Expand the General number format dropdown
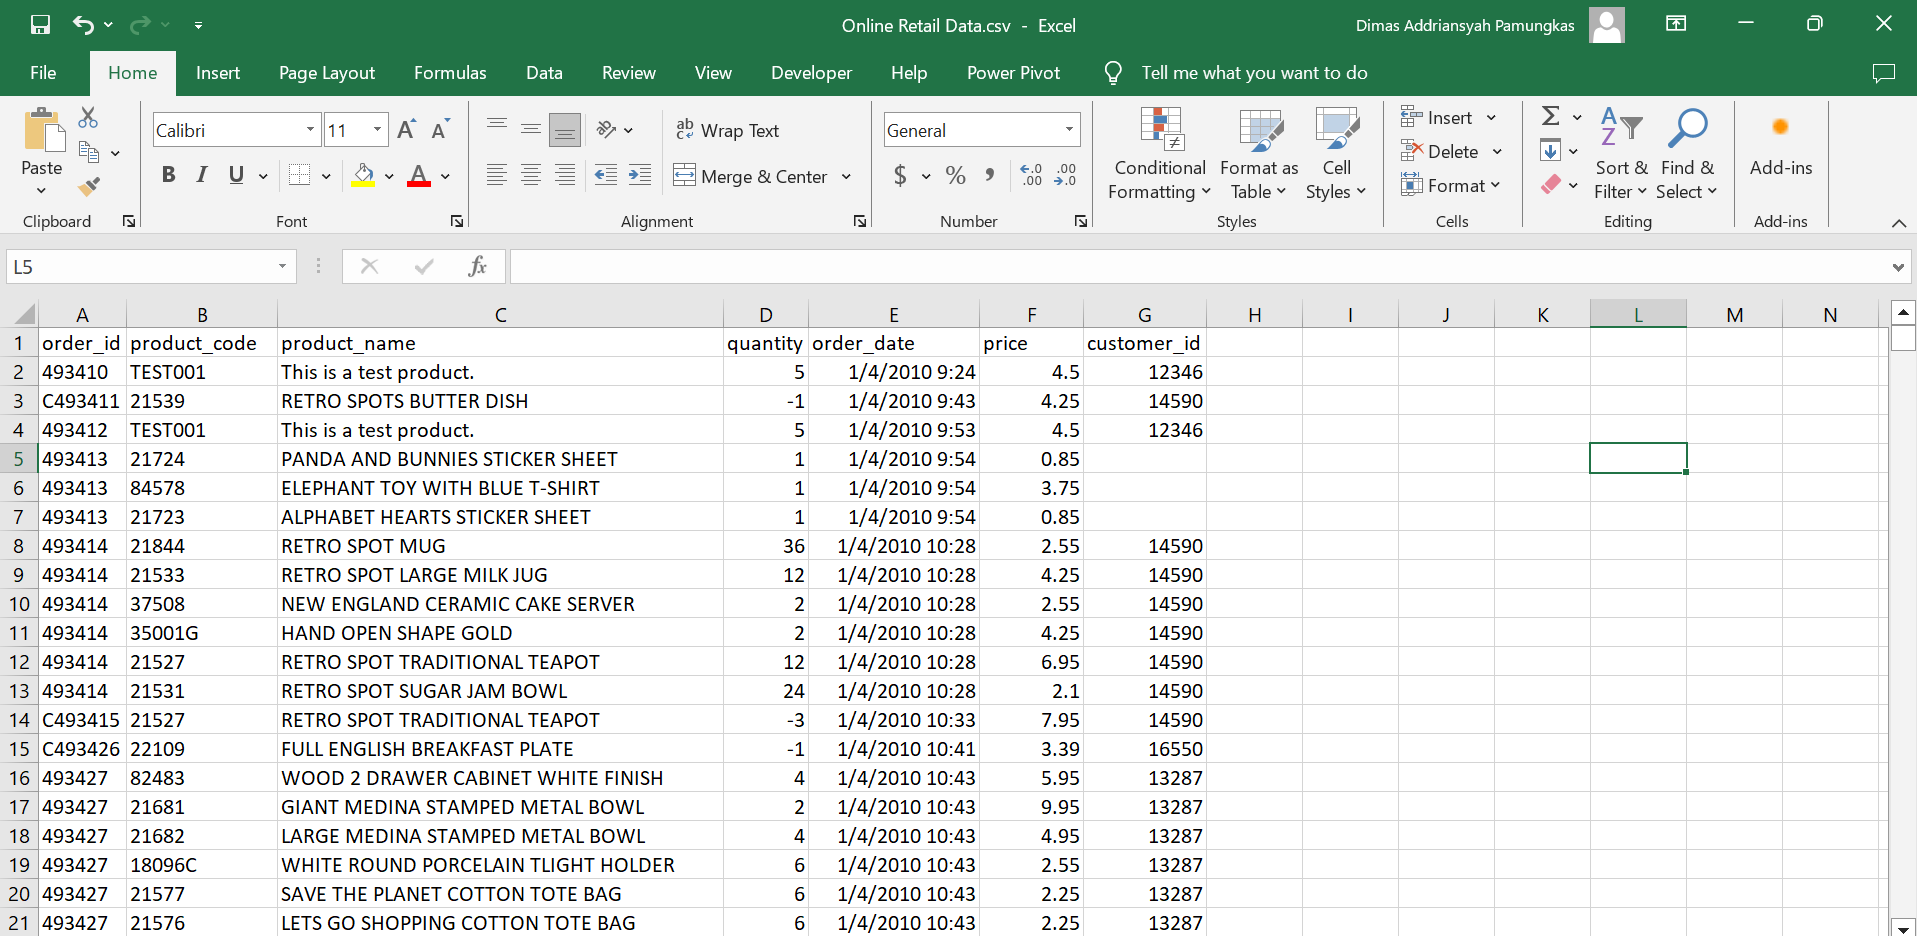This screenshot has height=936, width=1917. 1069,130
